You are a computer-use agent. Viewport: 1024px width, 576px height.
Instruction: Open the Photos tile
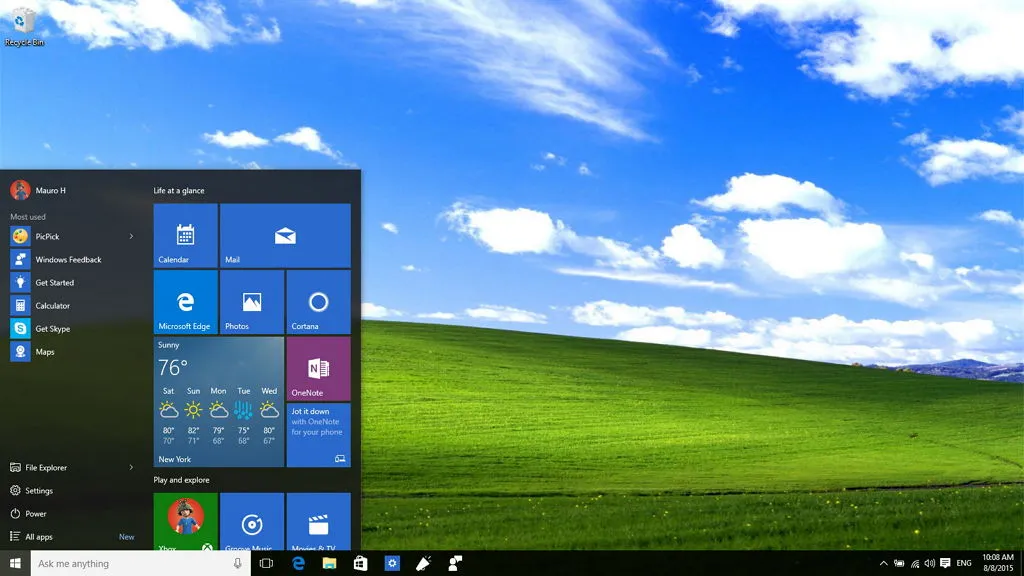(x=251, y=302)
